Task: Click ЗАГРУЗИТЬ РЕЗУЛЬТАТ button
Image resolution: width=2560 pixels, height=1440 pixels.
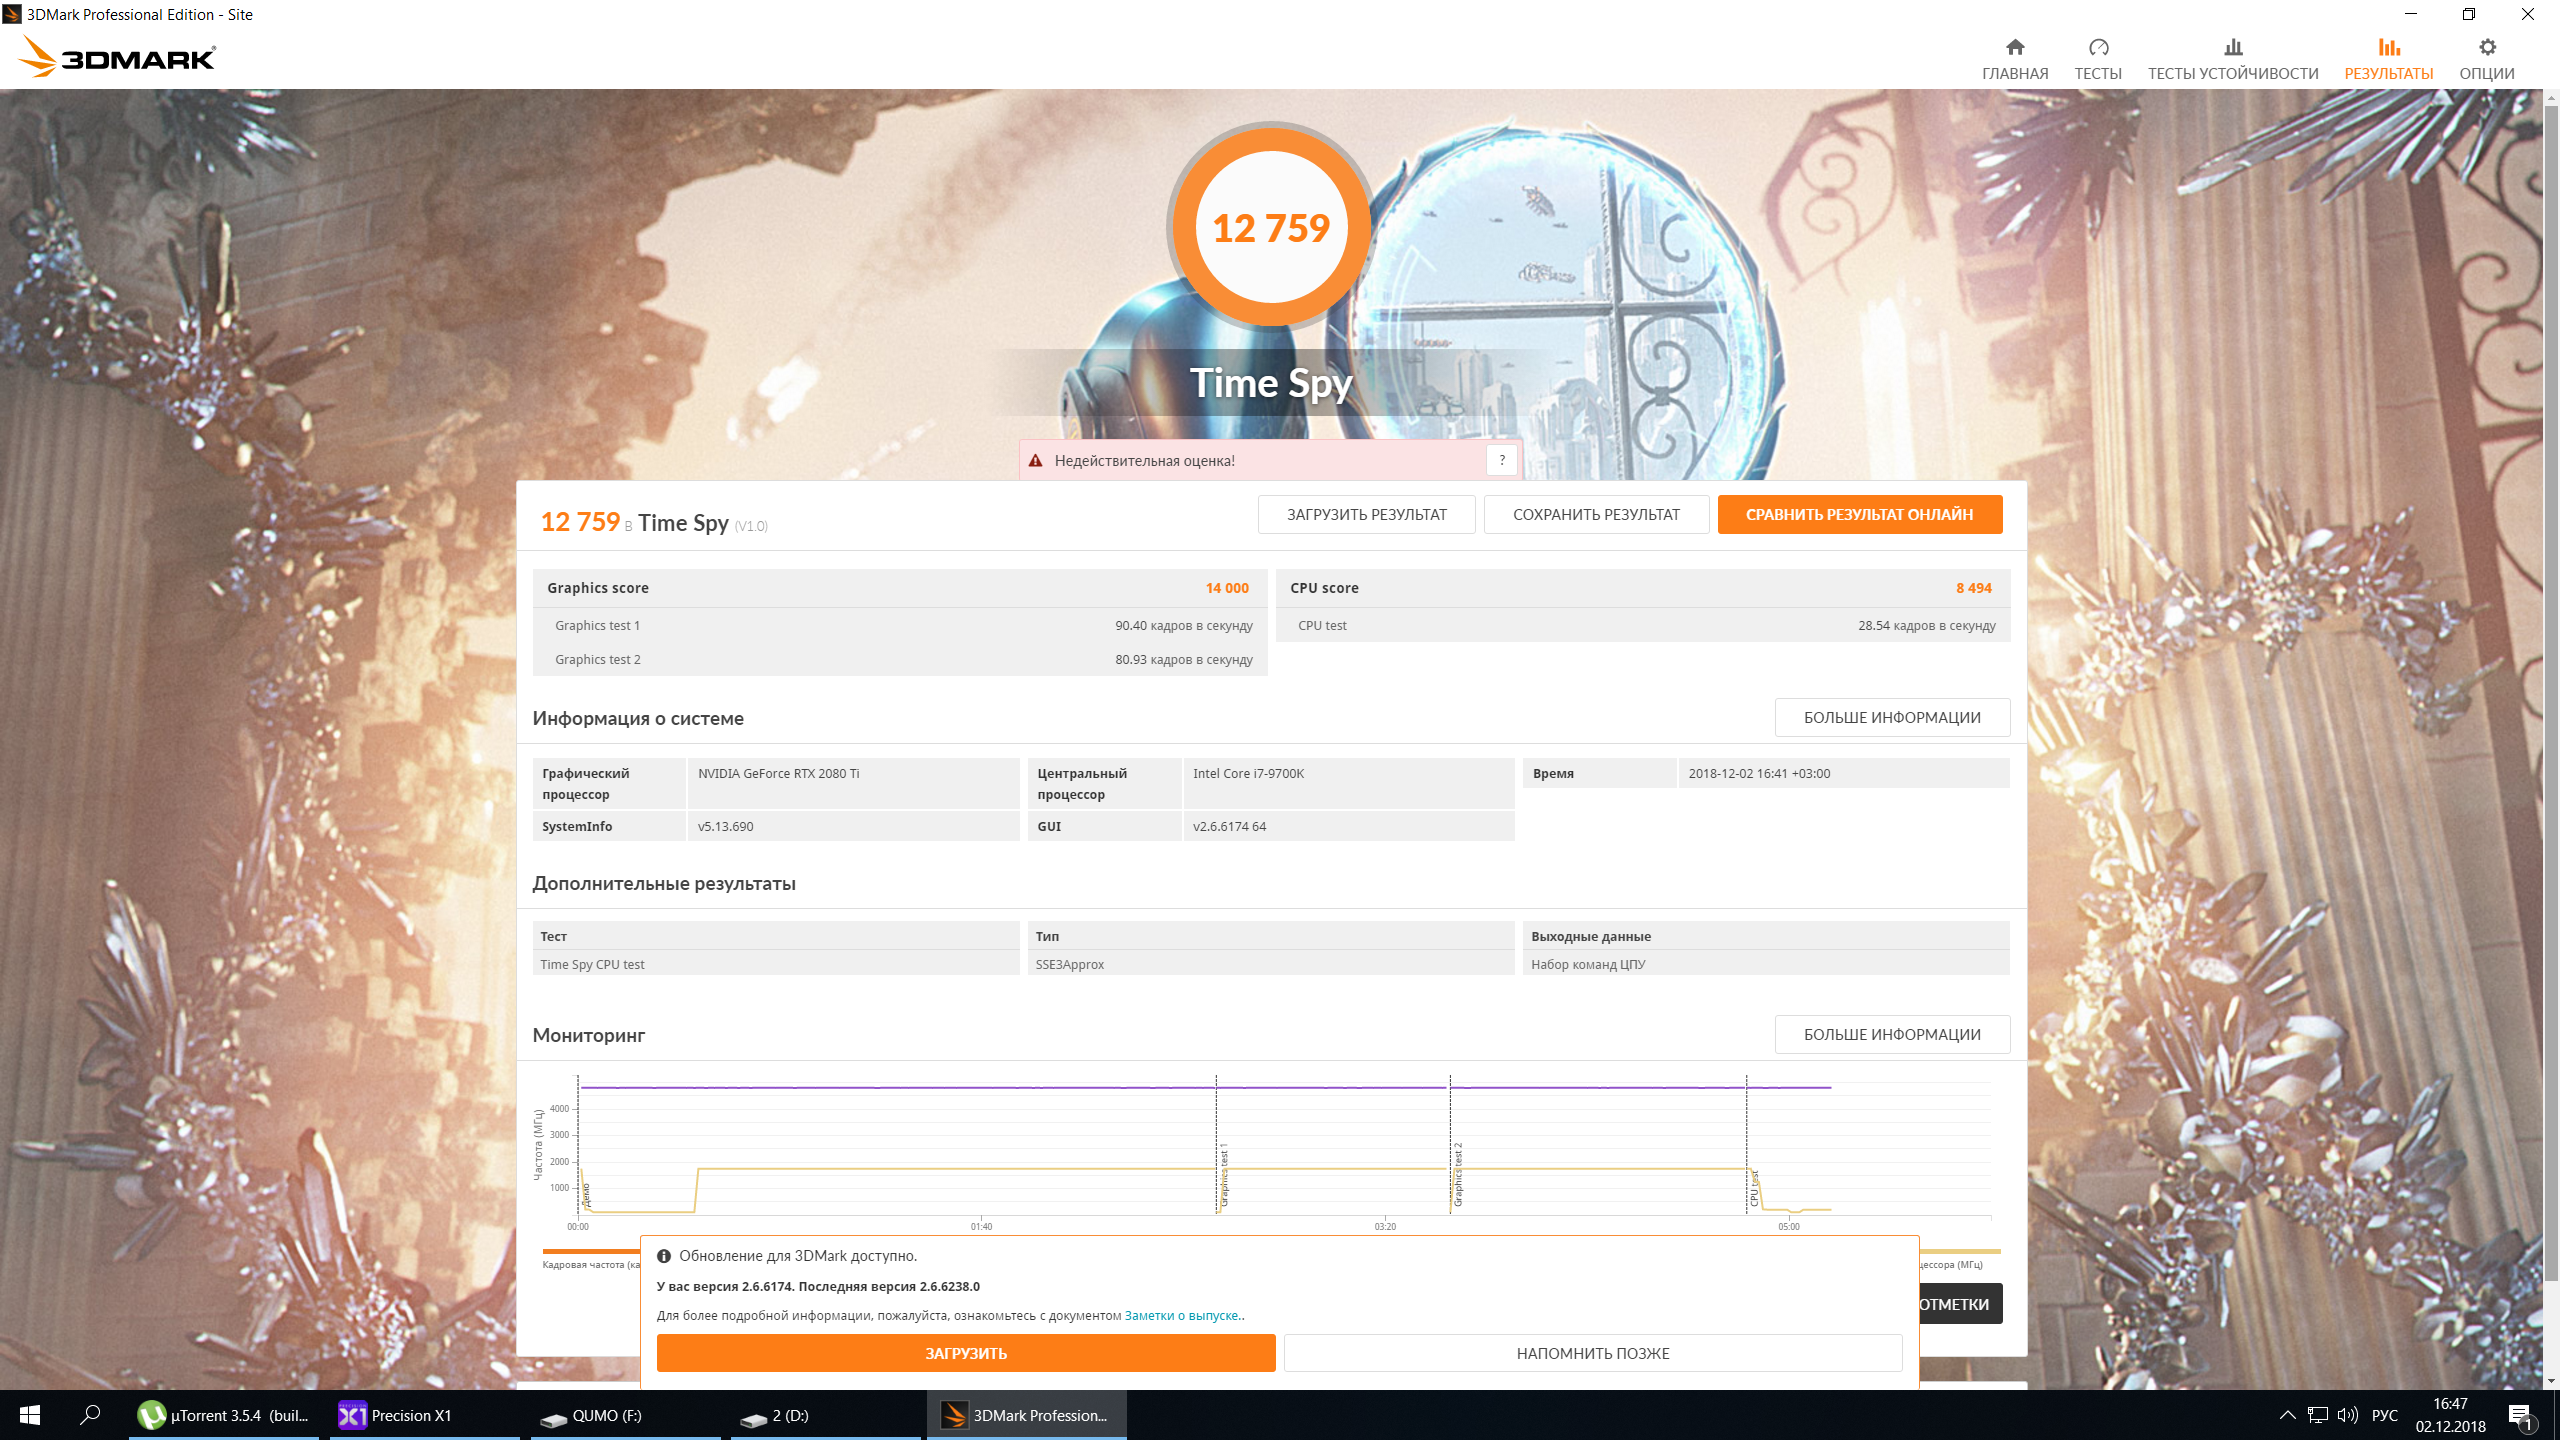Action: [x=1366, y=514]
